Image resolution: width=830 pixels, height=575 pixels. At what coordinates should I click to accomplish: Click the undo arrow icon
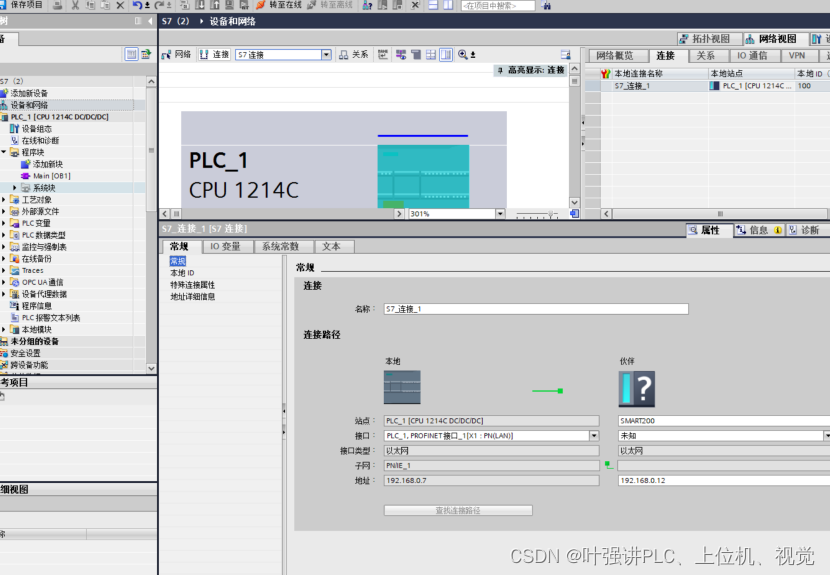coord(138,5)
